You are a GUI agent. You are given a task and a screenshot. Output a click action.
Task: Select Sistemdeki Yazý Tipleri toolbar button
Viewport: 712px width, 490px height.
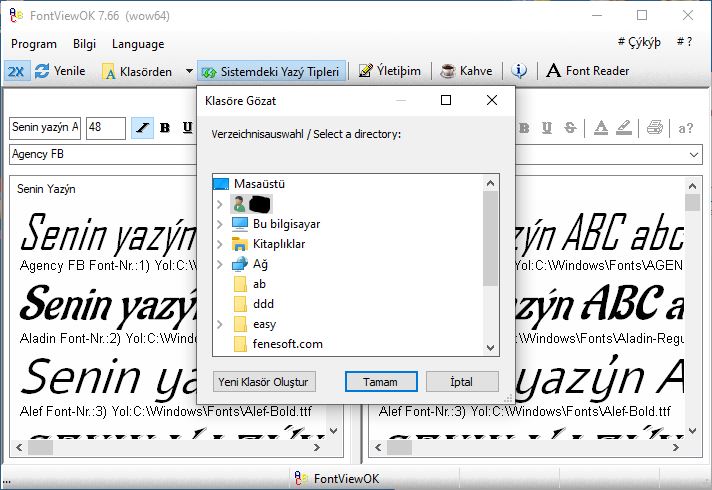coord(271,71)
